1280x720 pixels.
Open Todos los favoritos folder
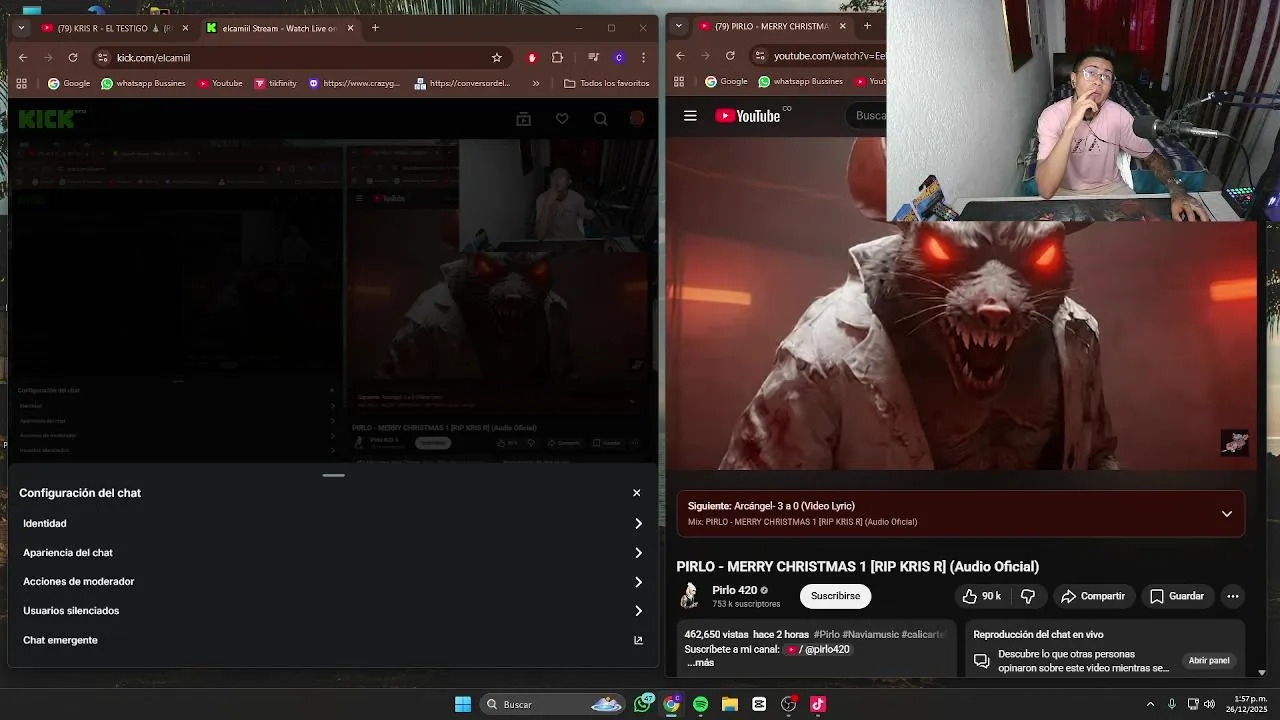click(607, 83)
